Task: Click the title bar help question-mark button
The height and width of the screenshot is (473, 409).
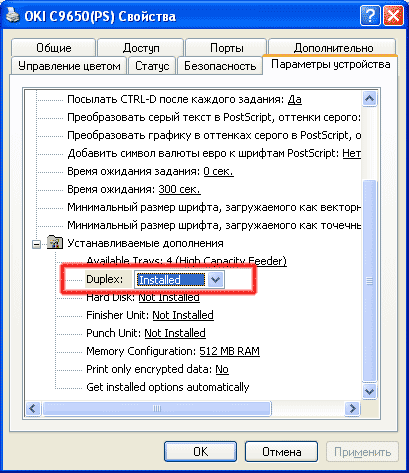Action: point(370,16)
